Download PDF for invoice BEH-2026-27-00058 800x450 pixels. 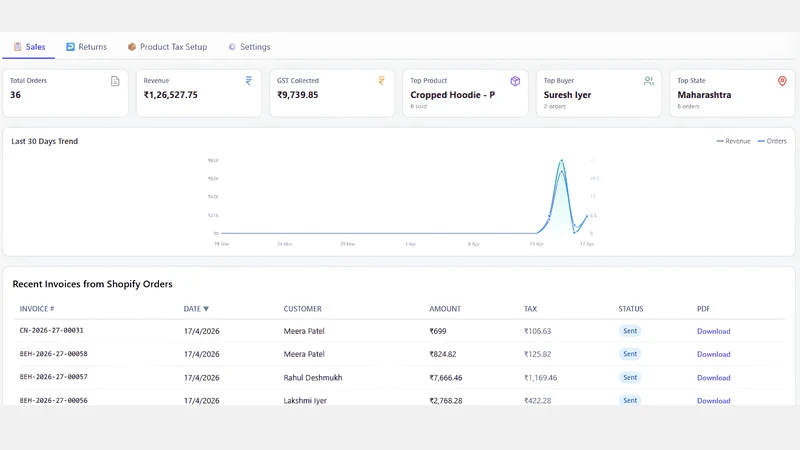click(x=713, y=354)
